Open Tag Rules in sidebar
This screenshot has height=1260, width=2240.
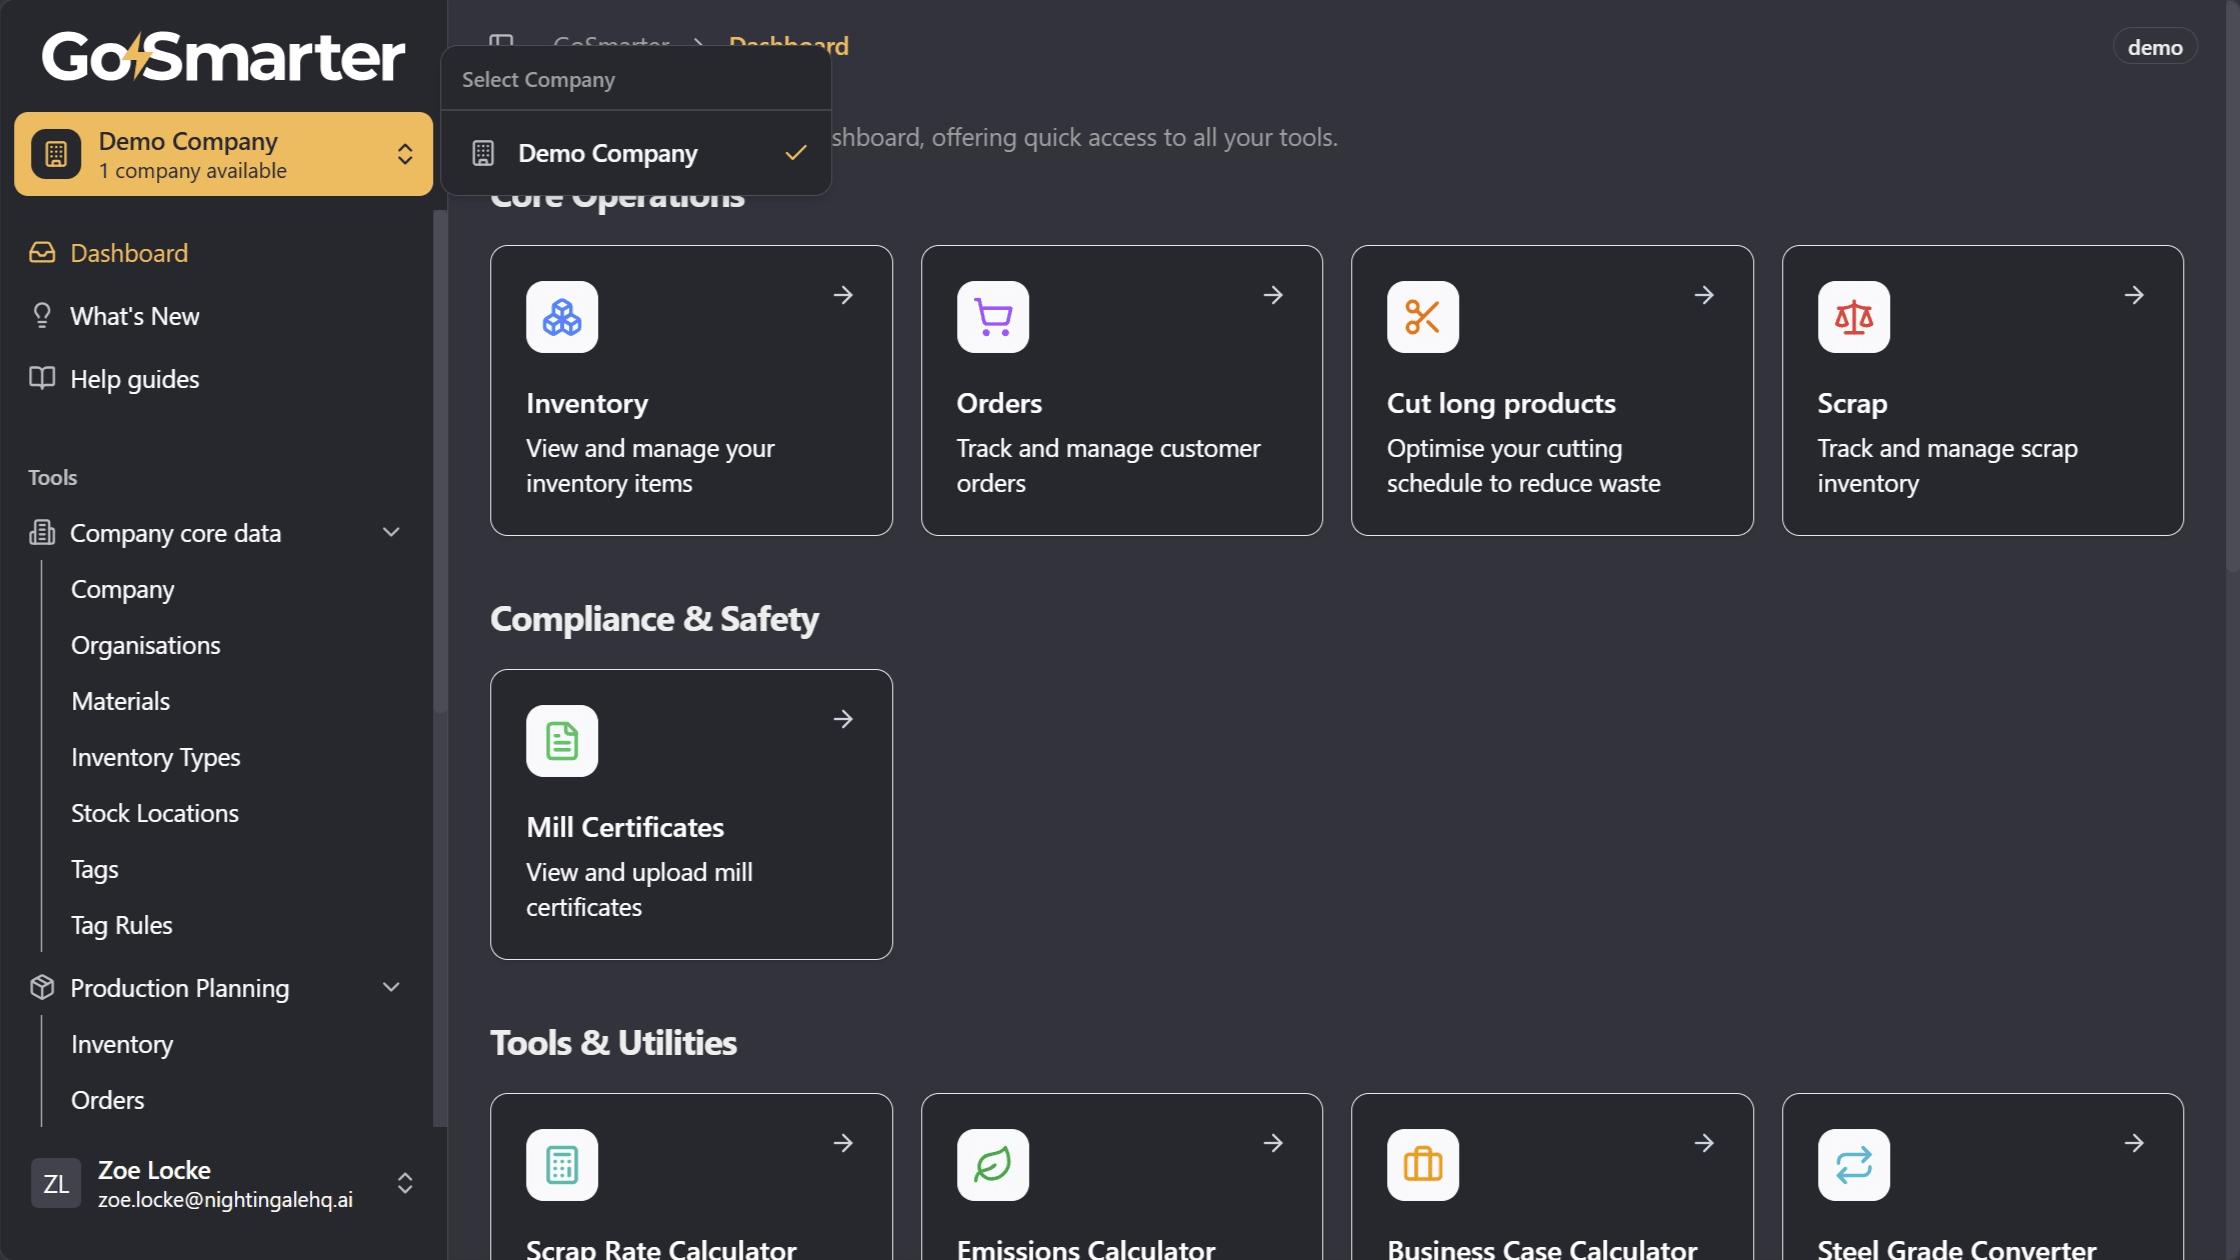pyautogui.click(x=121, y=925)
